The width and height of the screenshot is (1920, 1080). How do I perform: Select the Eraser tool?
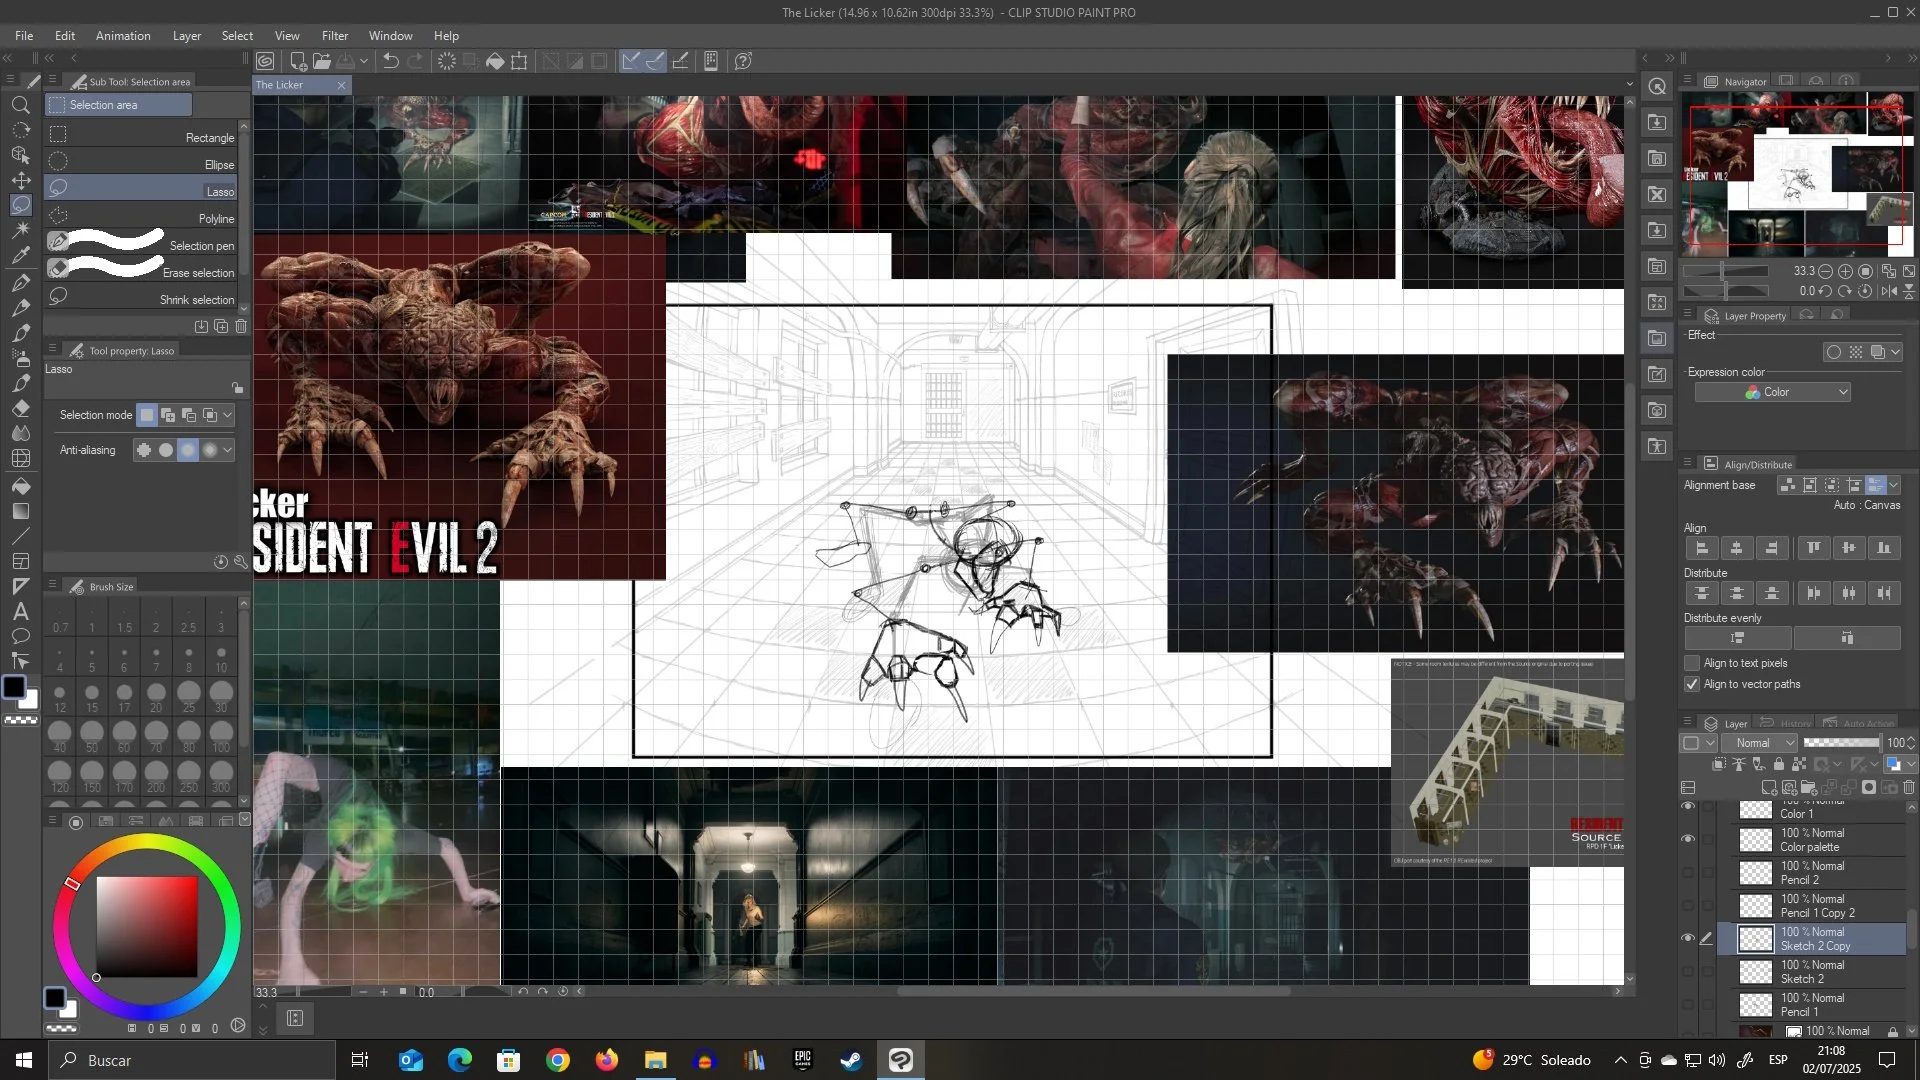[21, 408]
